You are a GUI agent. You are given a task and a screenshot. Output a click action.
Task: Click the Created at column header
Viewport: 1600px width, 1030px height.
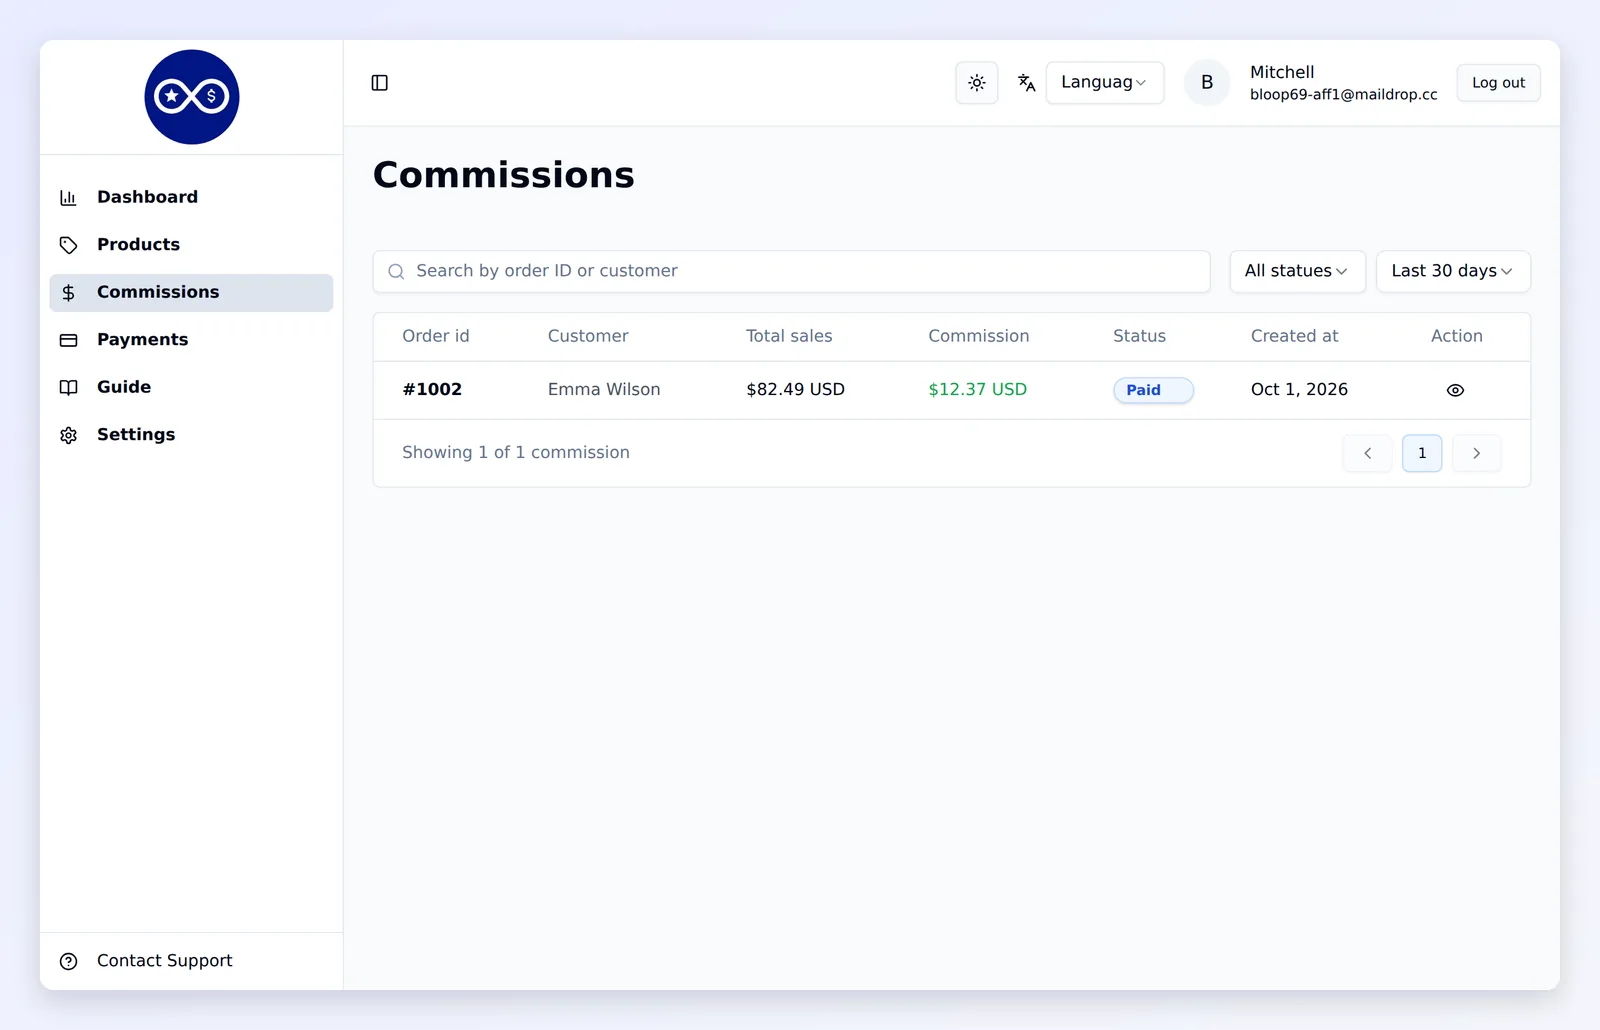coord(1294,336)
